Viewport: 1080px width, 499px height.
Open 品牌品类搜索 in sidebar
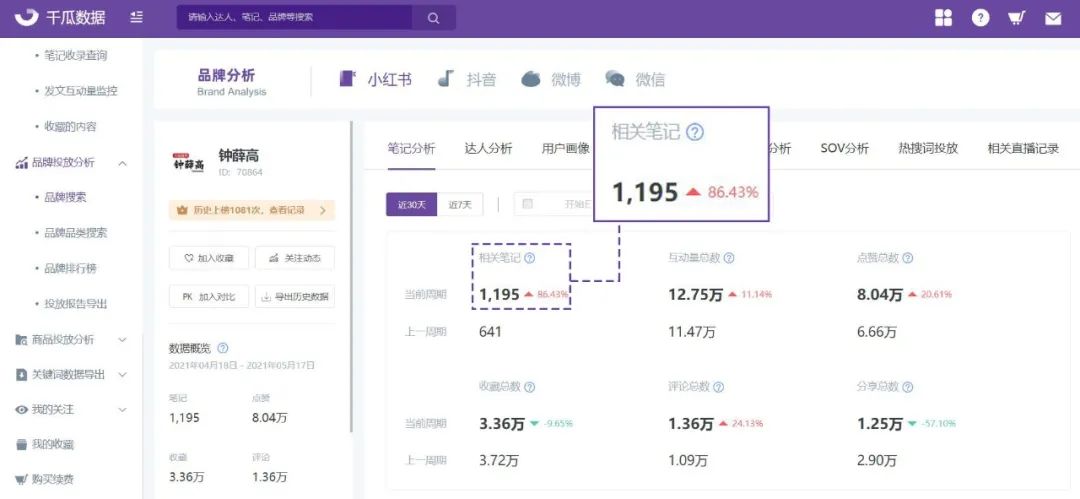[x=76, y=233]
